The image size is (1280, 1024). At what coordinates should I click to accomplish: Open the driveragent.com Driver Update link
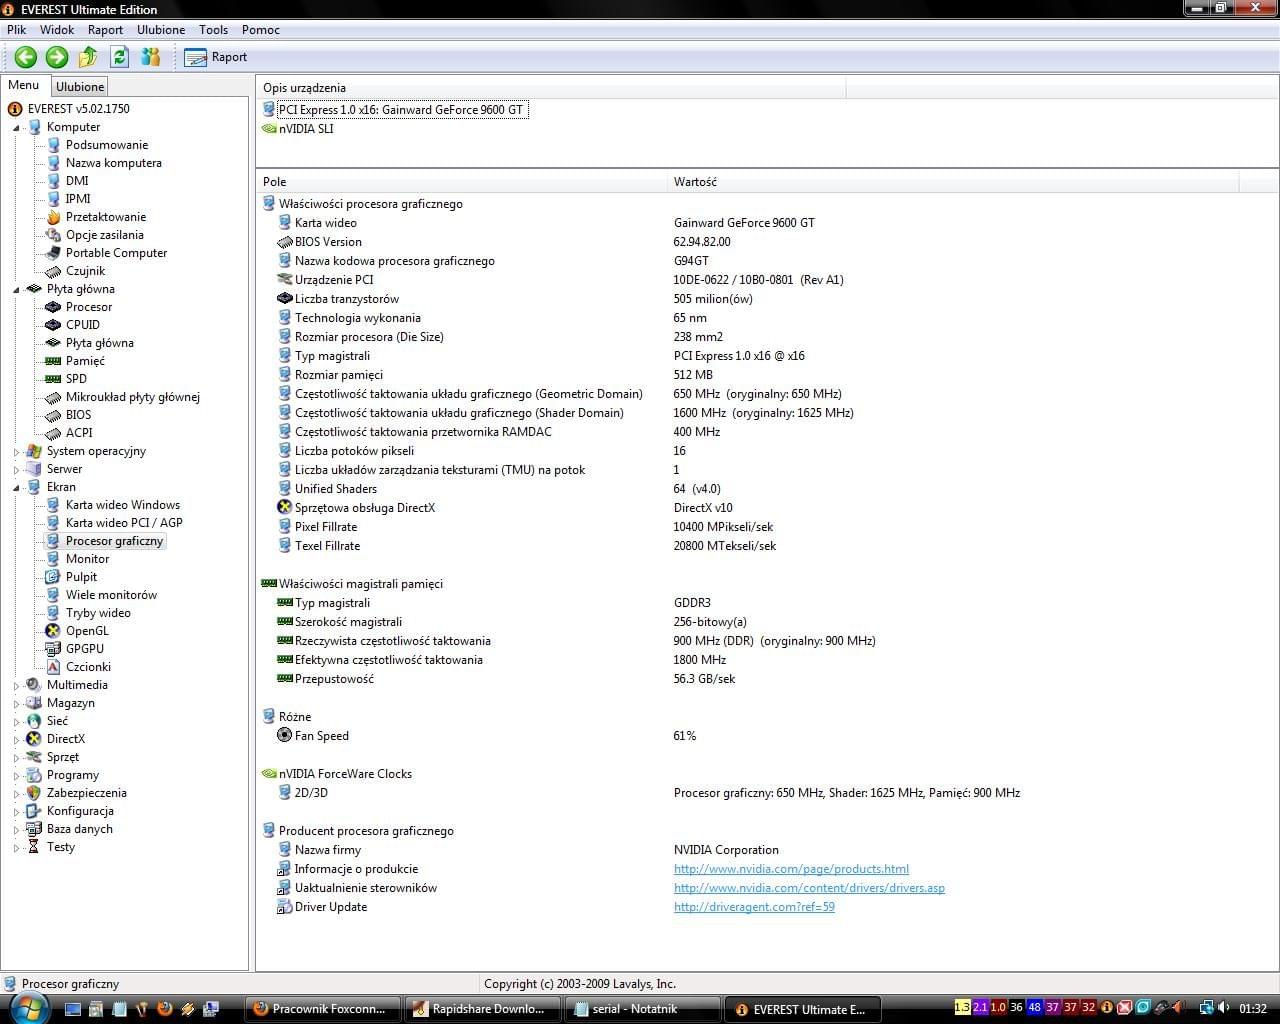click(x=754, y=907)
